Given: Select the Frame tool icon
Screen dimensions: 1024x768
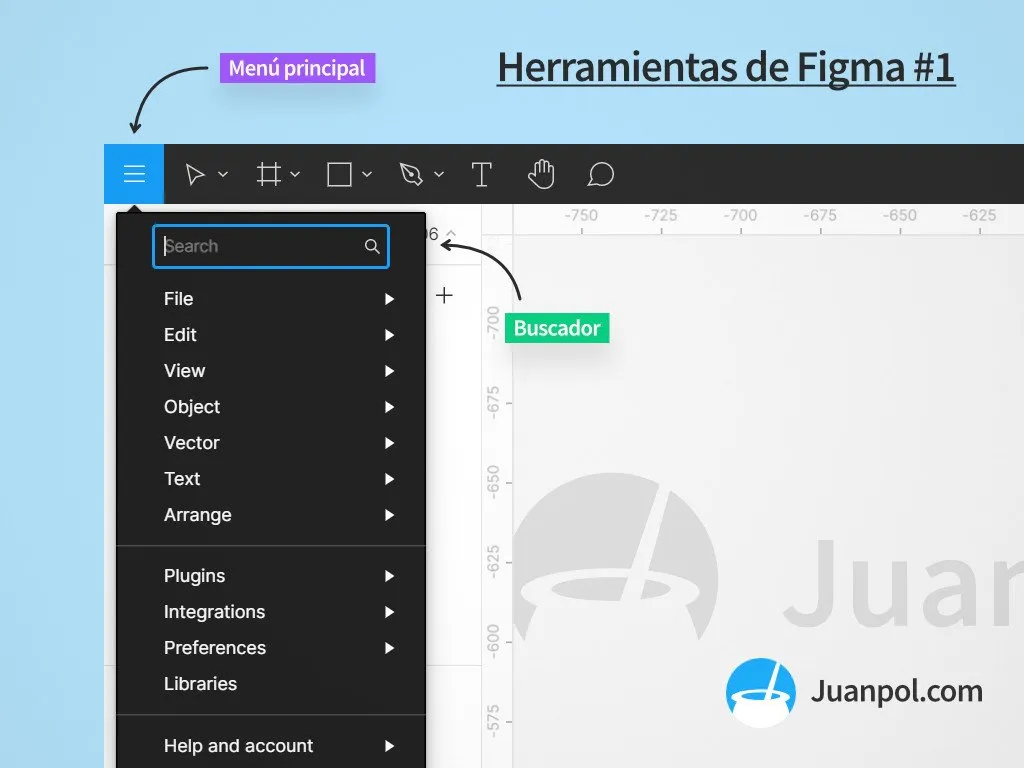Looking at the screenshot, I should tap(268, 174).
